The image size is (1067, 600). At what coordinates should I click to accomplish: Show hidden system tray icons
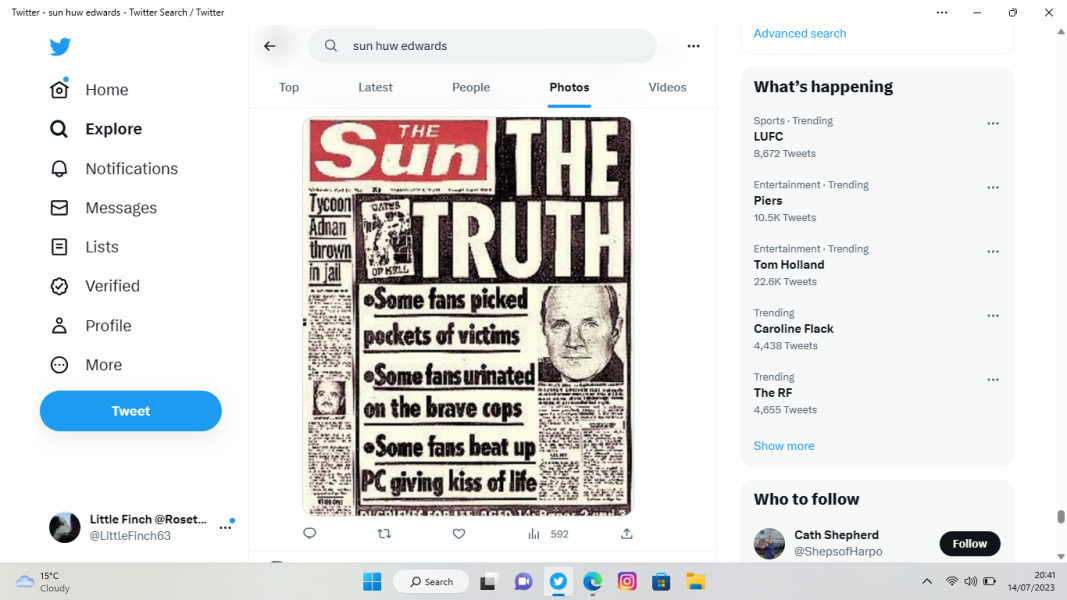(927, 581)
